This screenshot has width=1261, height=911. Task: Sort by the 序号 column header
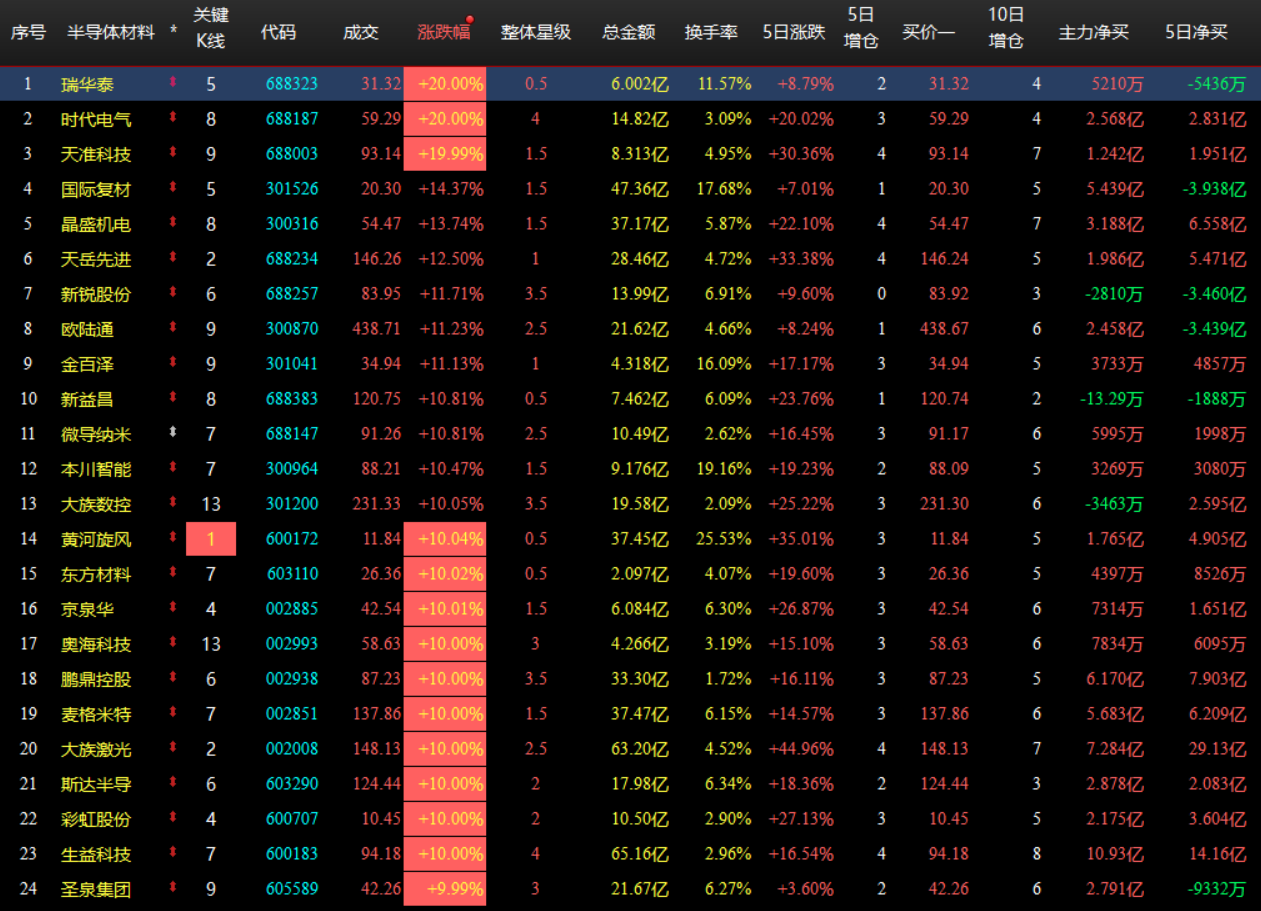click(28, 32)
